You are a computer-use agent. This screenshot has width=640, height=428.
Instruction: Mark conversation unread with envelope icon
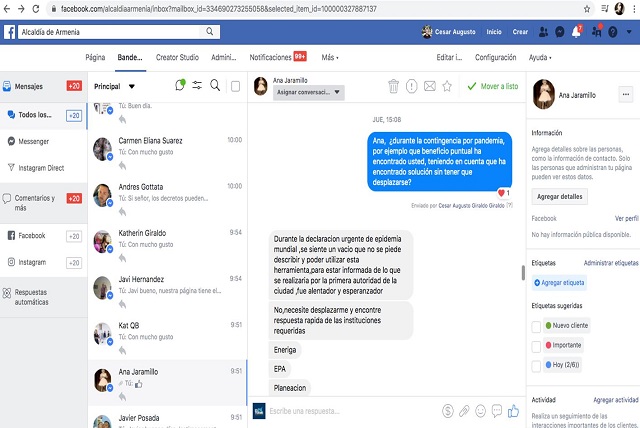tap(430, 86)
